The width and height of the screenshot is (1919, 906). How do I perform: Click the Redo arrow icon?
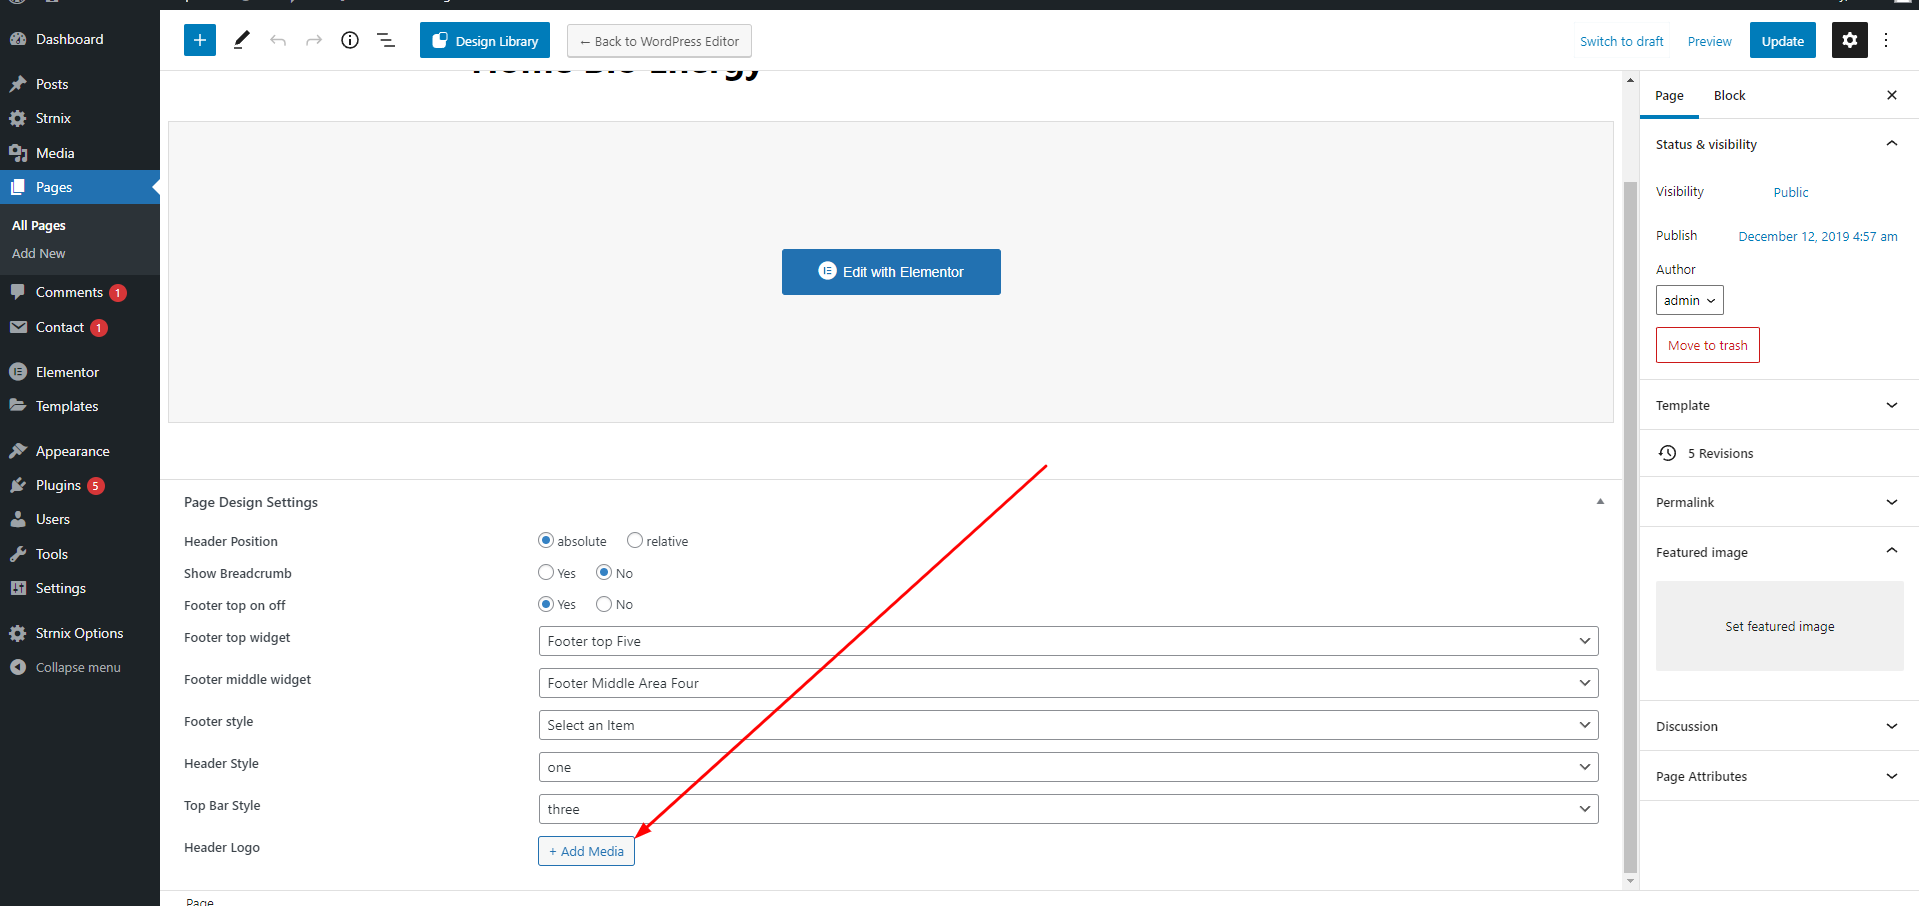tap(314, 40)
